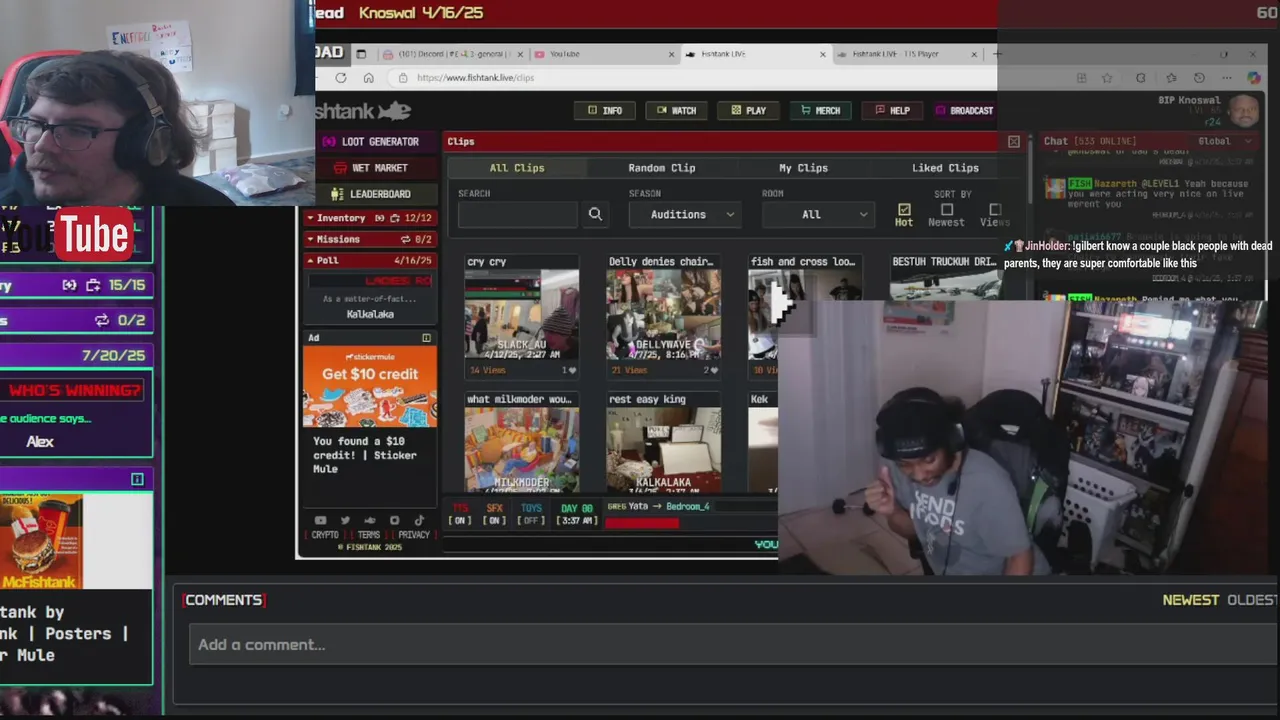Toggle SFX on/off
Viewport: 1280px width, 720px height.
coord(495,514)
